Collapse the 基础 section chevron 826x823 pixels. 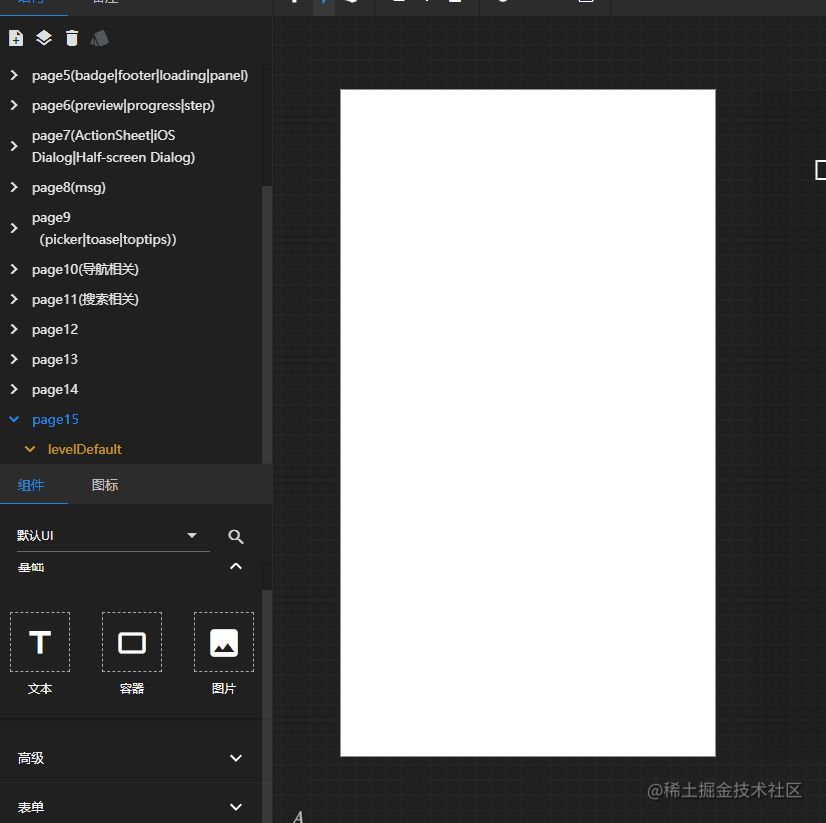[x=235, y=566]
